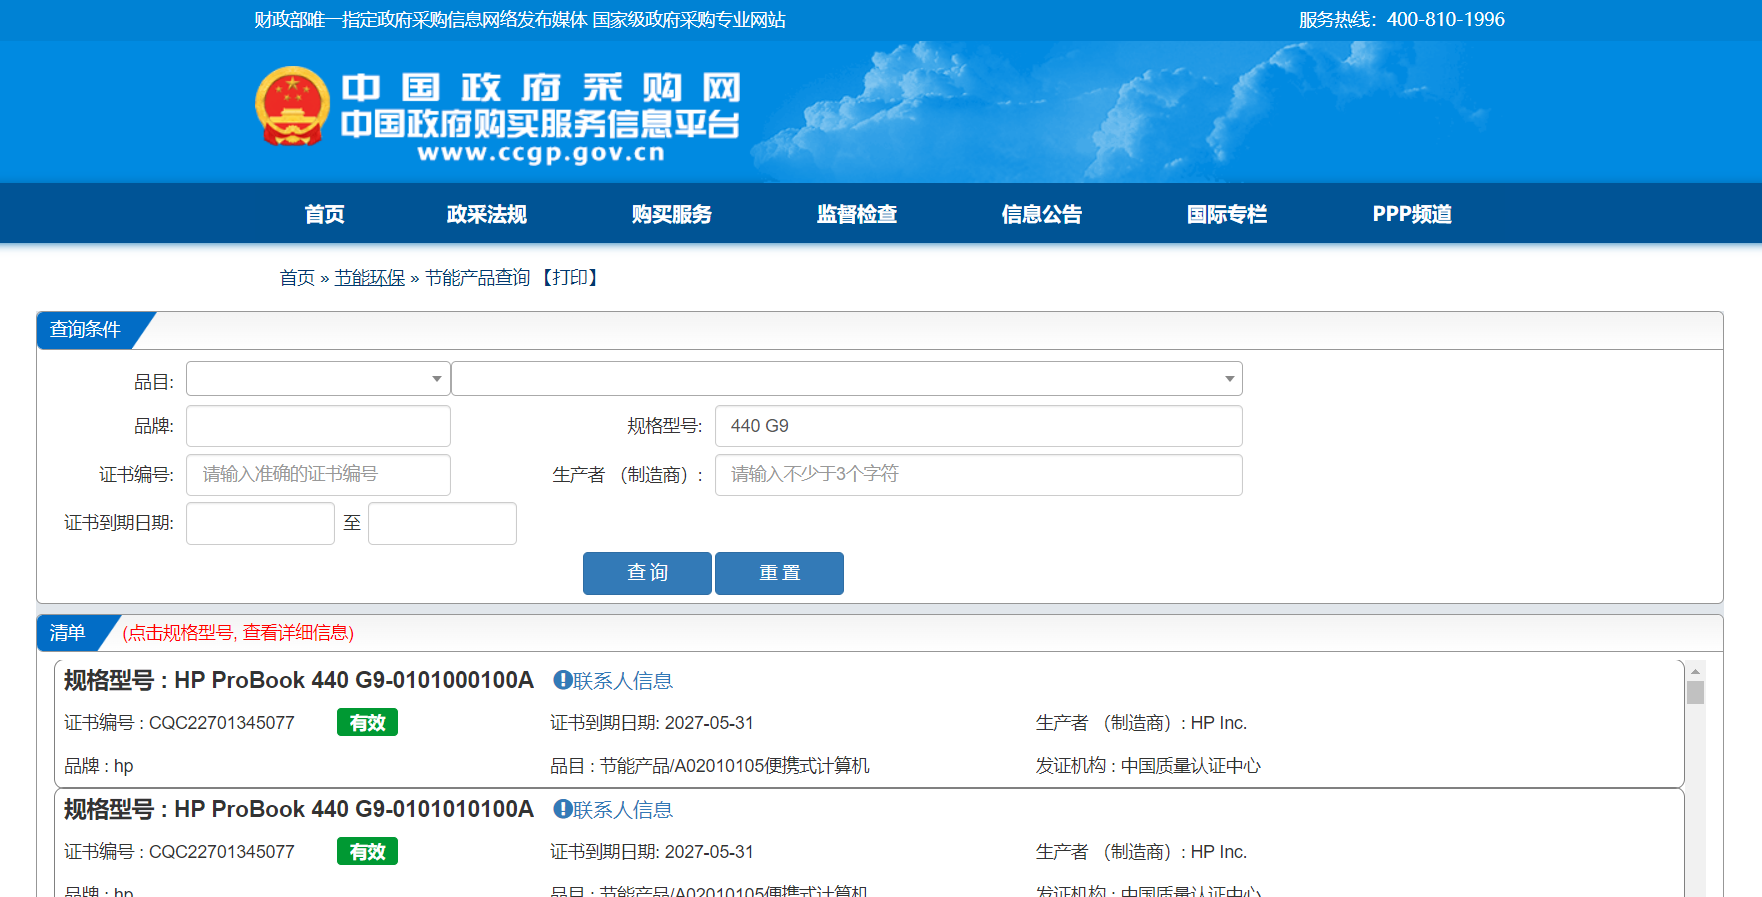Viewport: 1762px width, 897px height.
Task: Select the 查询条件 panel tab
Action: [x=86, y=330]
